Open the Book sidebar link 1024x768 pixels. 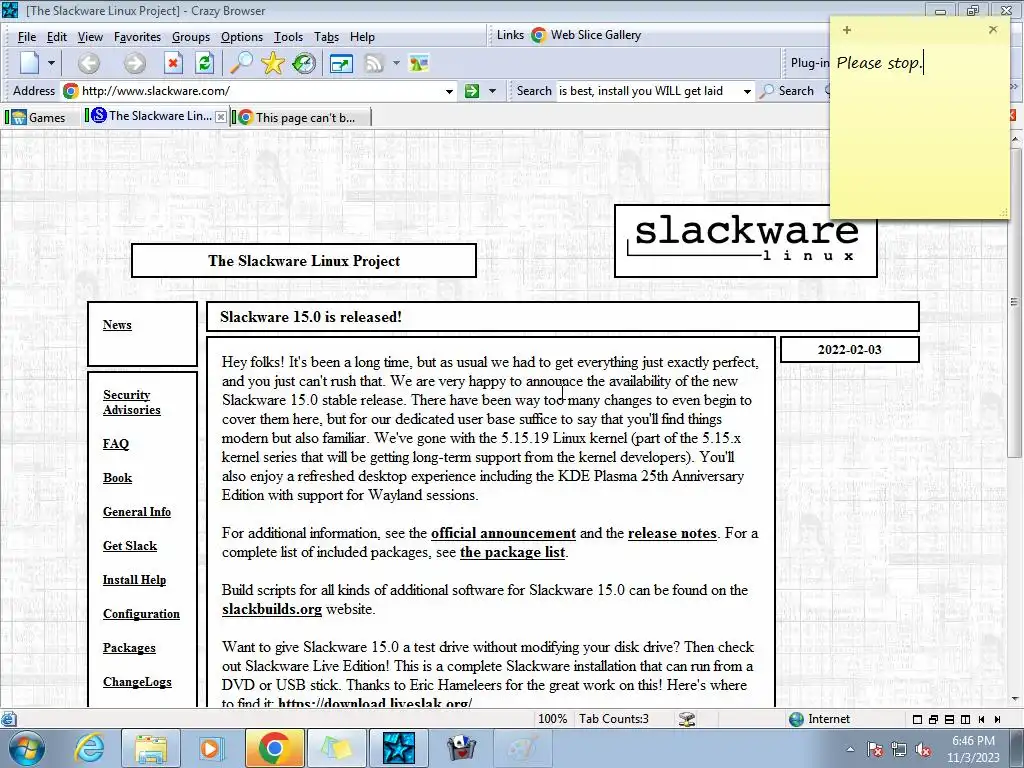[118, 478]
